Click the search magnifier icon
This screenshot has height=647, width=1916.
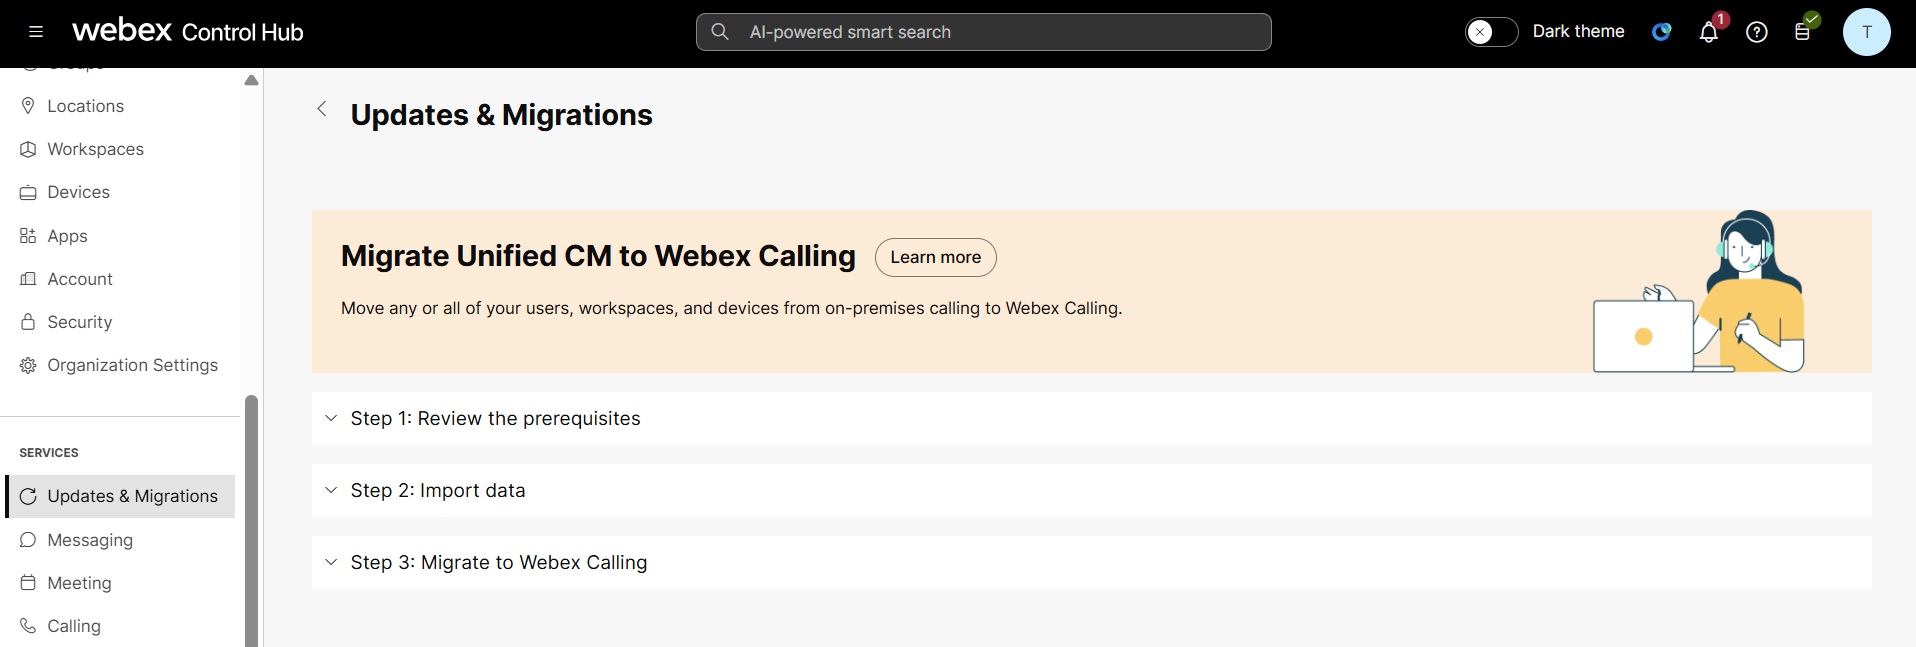(x=720, y=32)
